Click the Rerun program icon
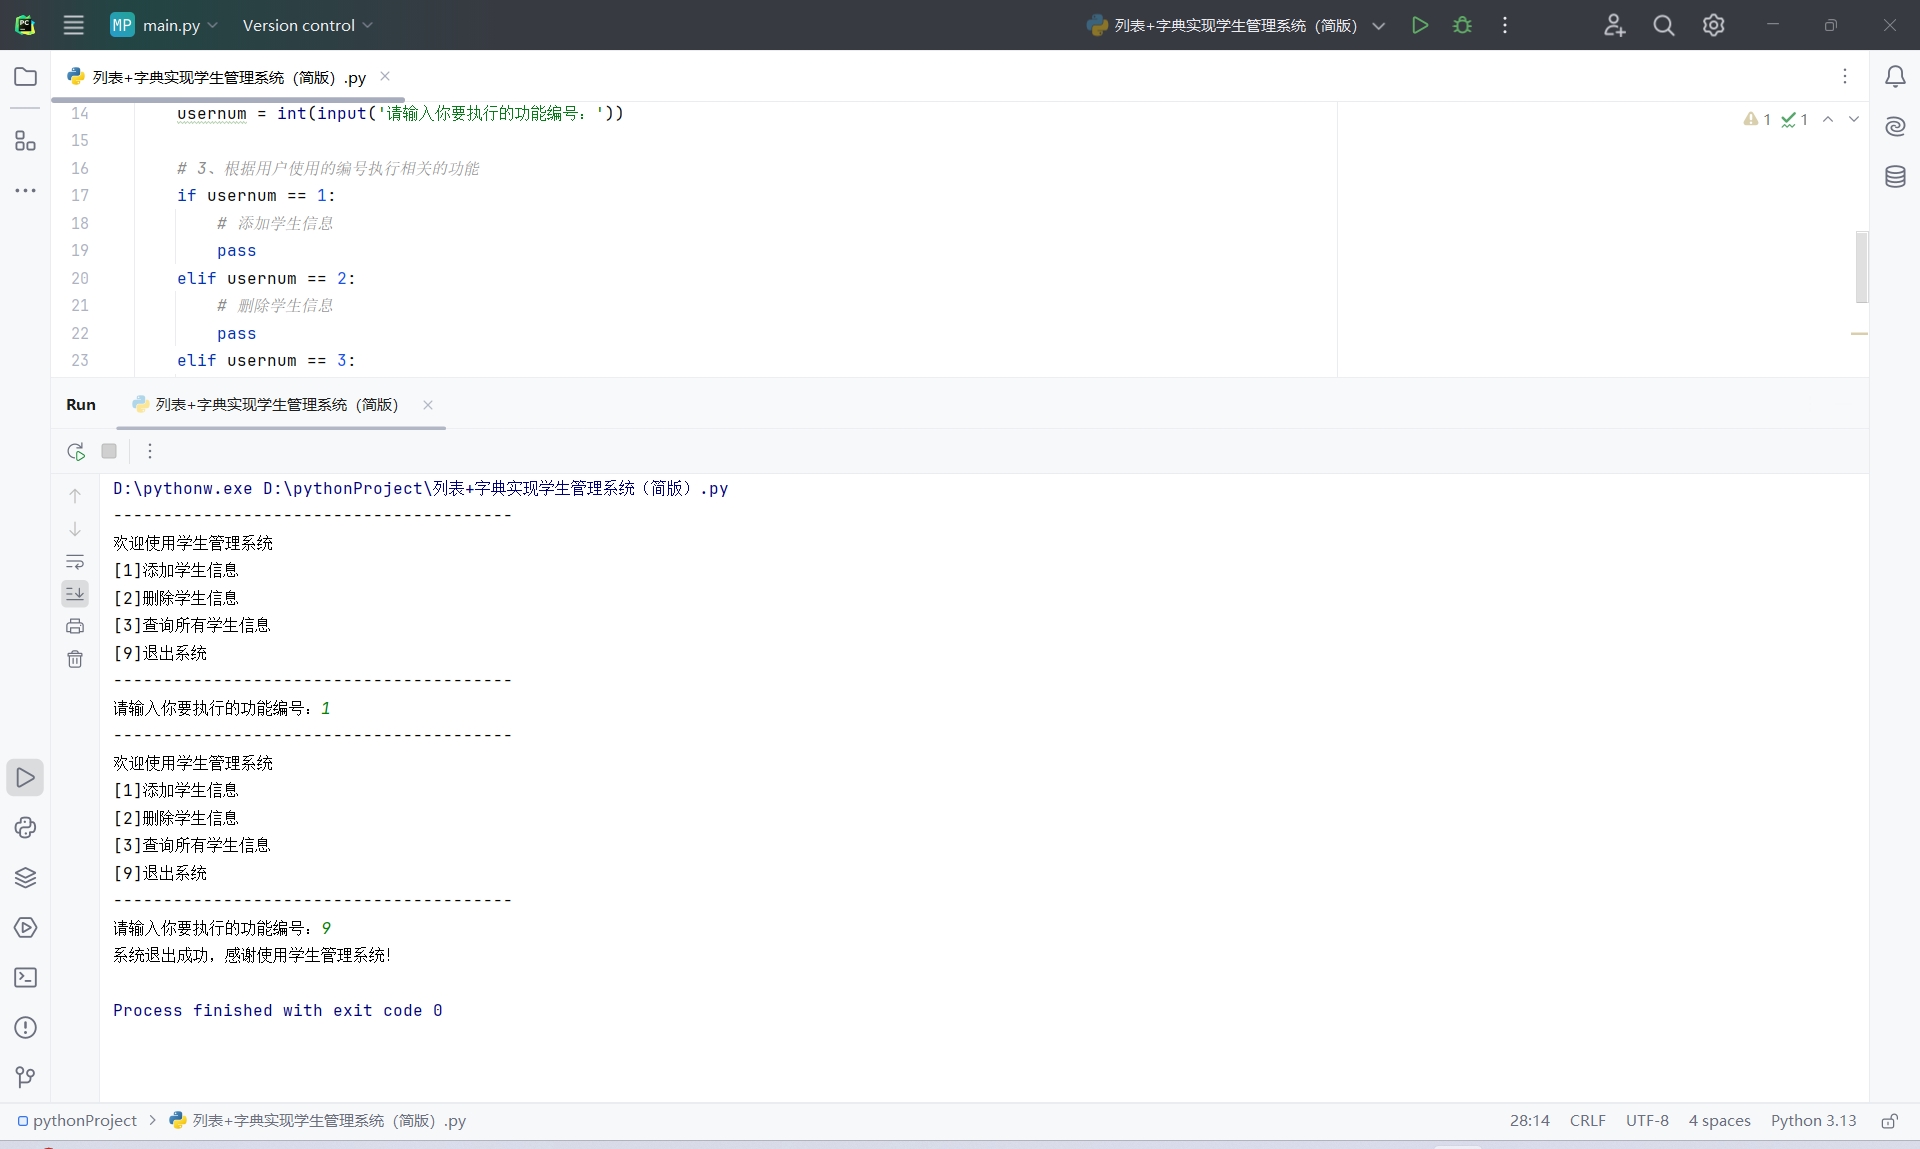Image resolution: width=1920 pixels, height=1149 pixels. (76, 451)
